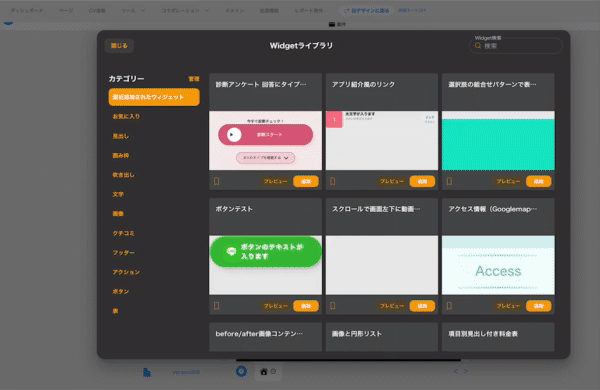
Task: Click the teal 選択肢の組合せ thumbnail
Action: coord(498,140)
